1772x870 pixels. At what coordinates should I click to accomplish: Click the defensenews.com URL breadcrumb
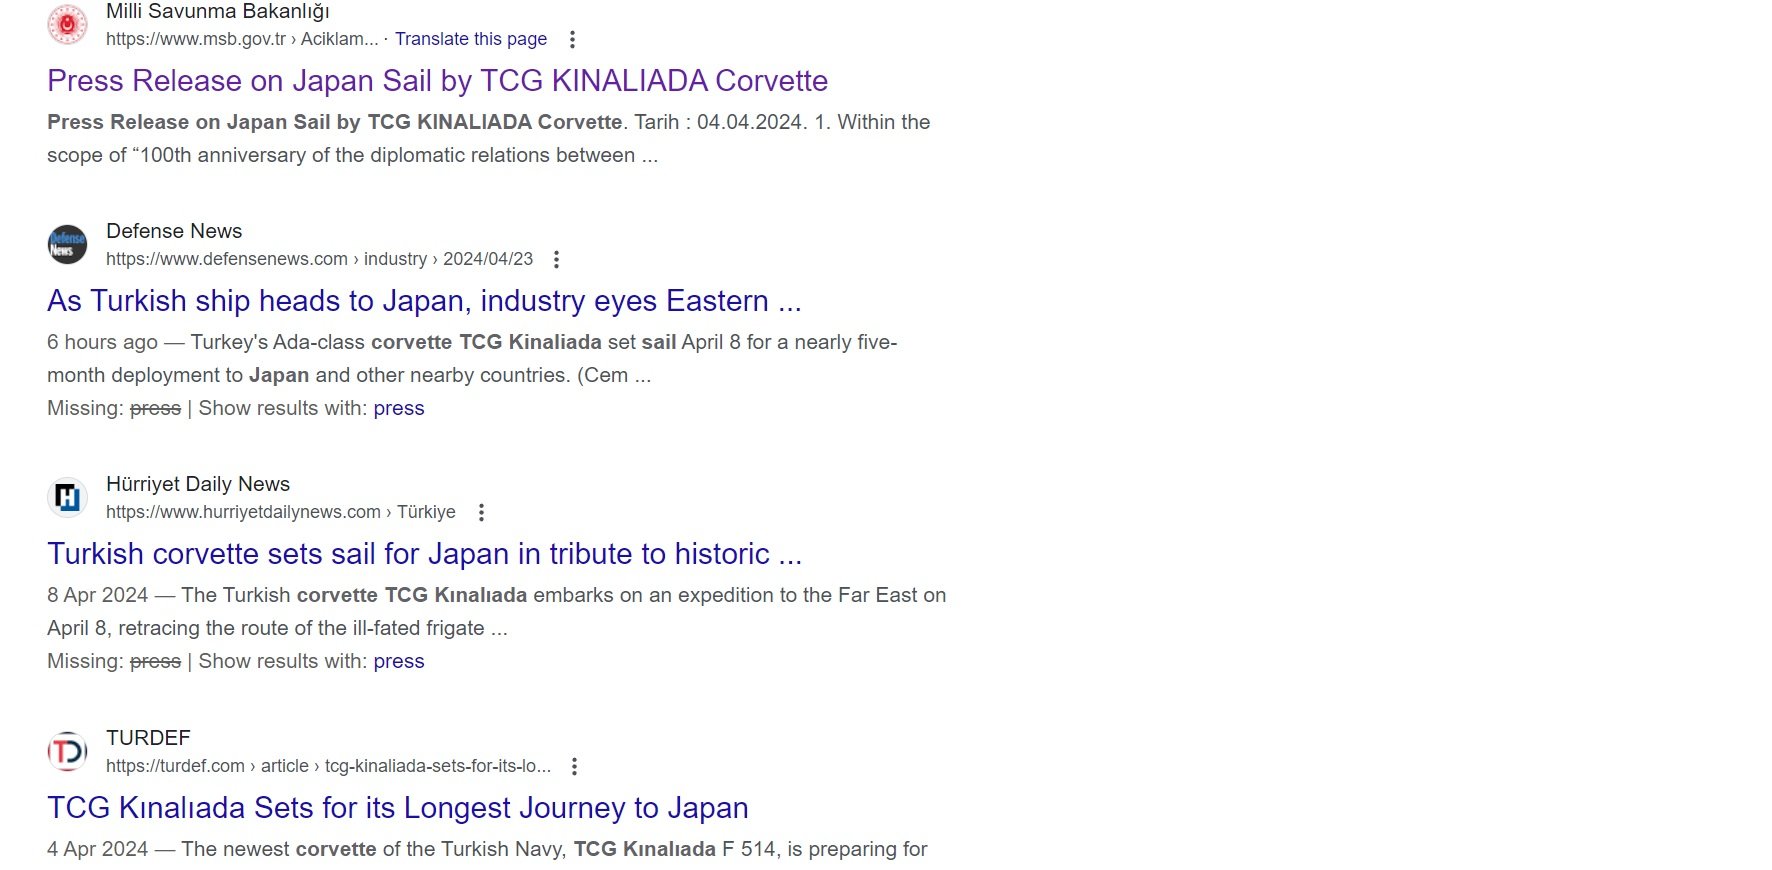click(x=319, y=259)
